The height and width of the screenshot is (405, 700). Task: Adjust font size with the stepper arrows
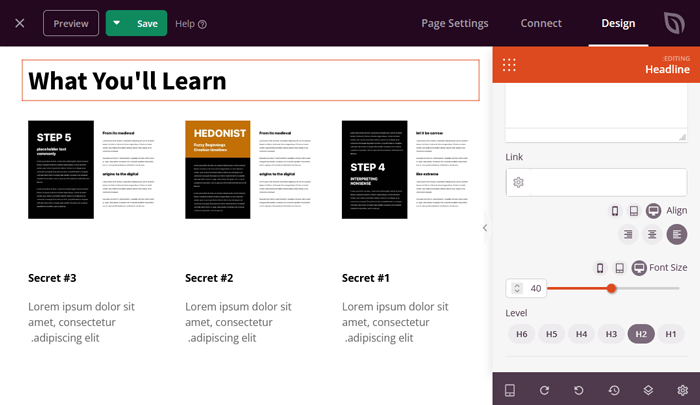[x=516, y=288]
